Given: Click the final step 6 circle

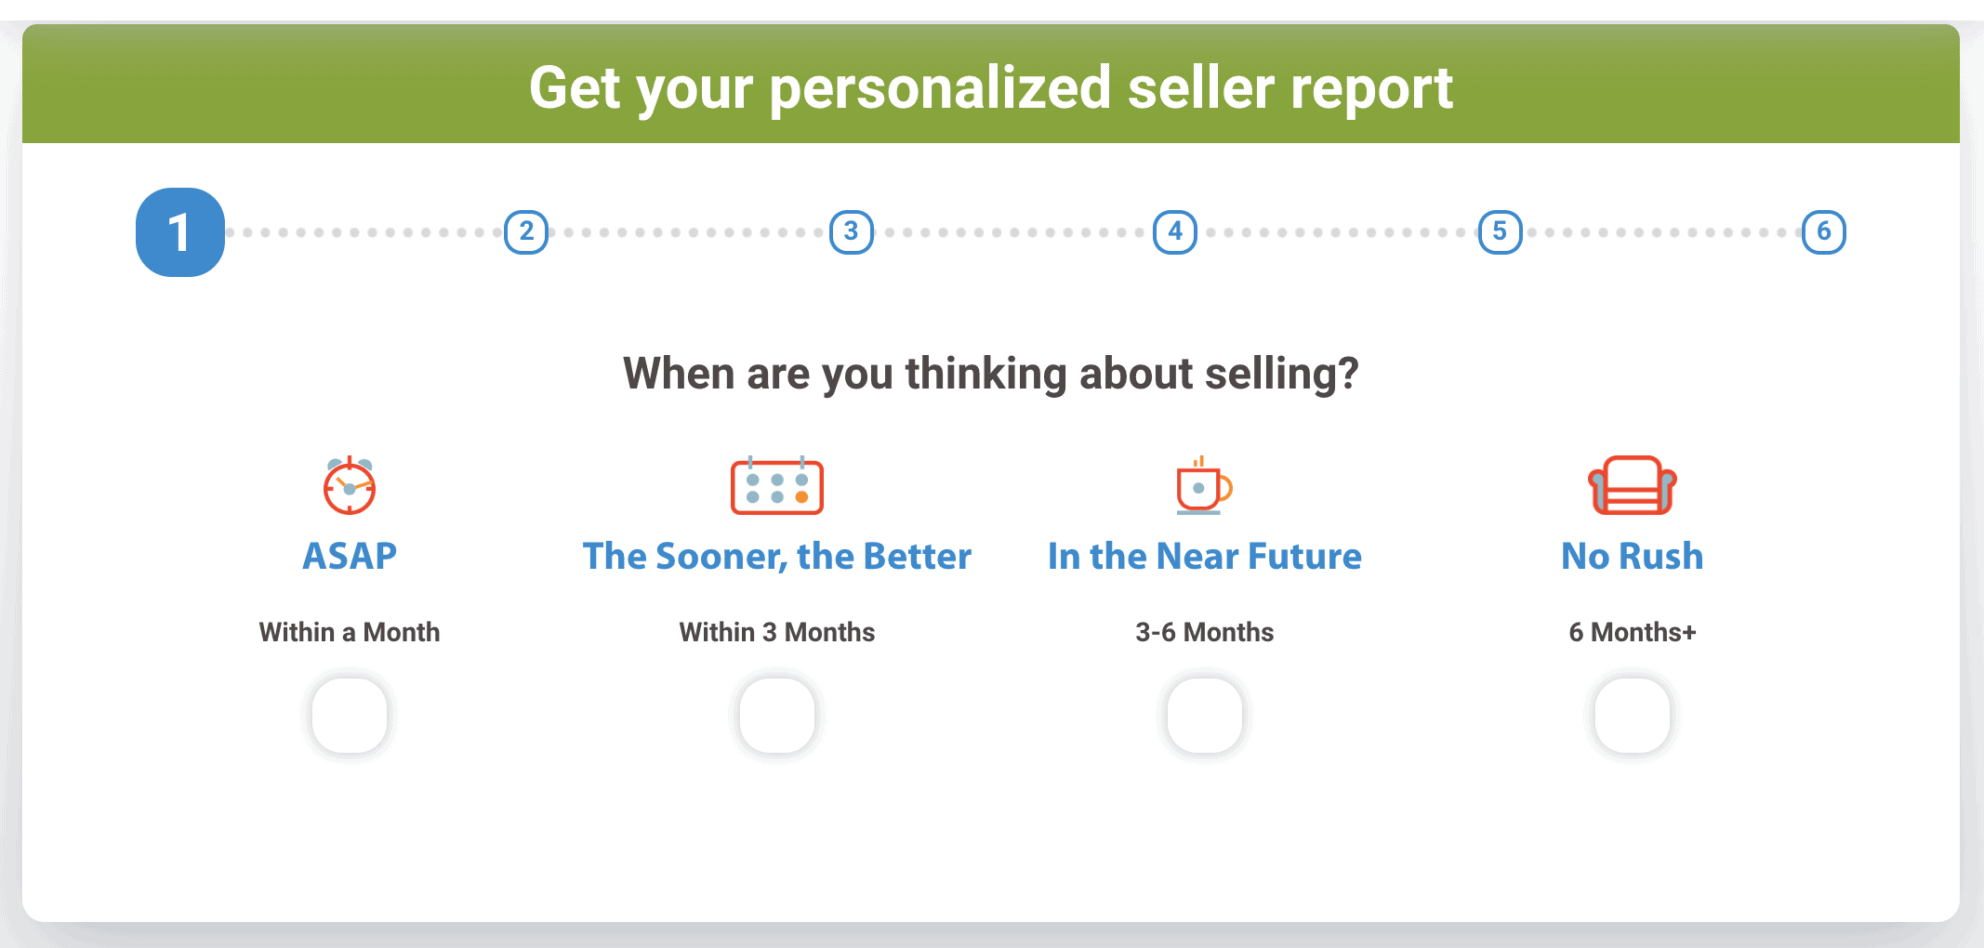Looking at the screenshot, I should tap(1824, 232).
